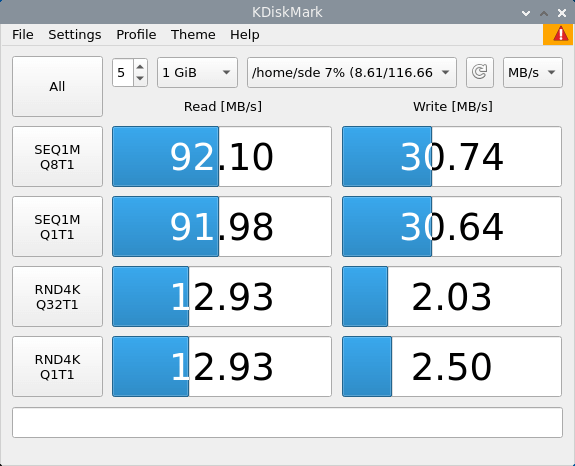Start the RND4K Q32T1 benchmark

coord(58,297)
